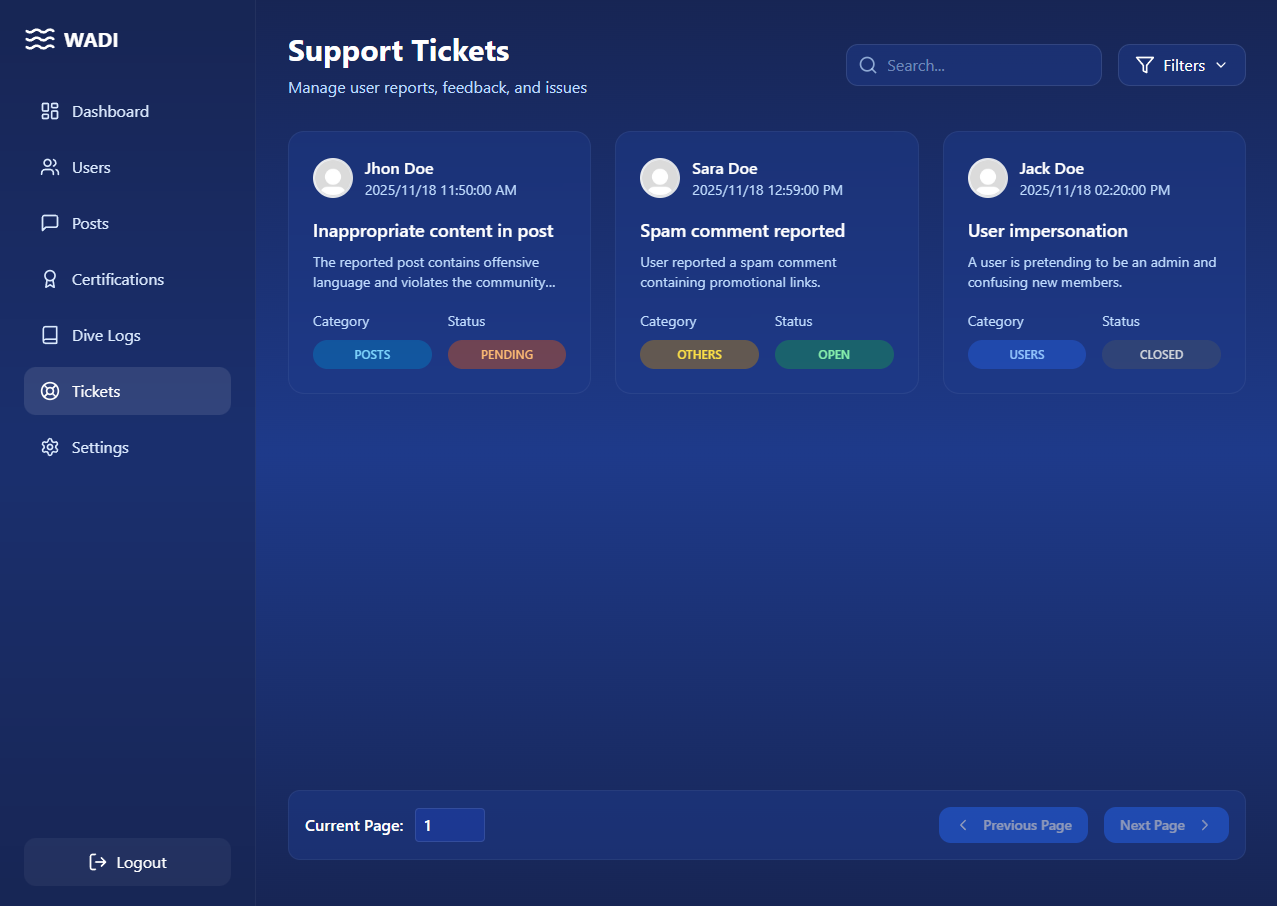Click the WADI waves logo icon
The height and width of the screenshot is (906, 1277).
coord(39,40)
